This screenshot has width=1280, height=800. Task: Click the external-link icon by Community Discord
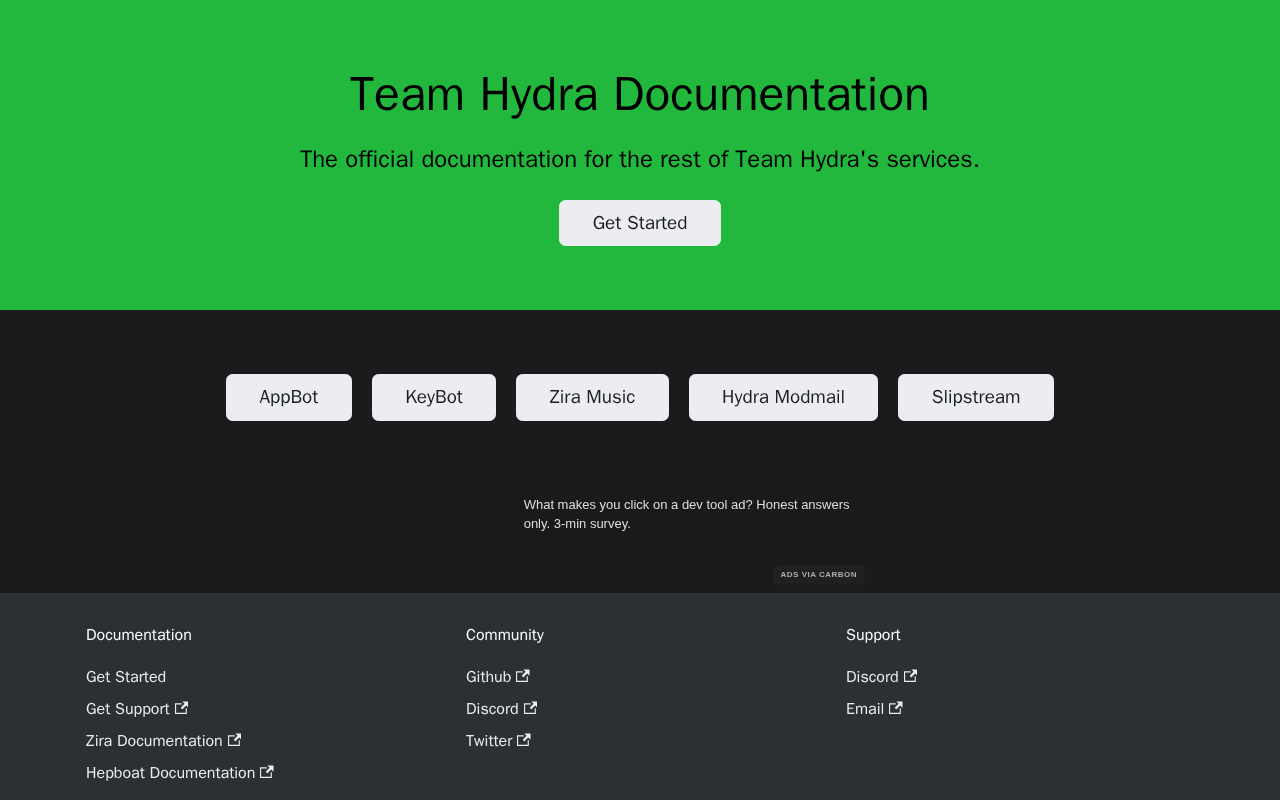pyautogui.click(x=530, y=708)
